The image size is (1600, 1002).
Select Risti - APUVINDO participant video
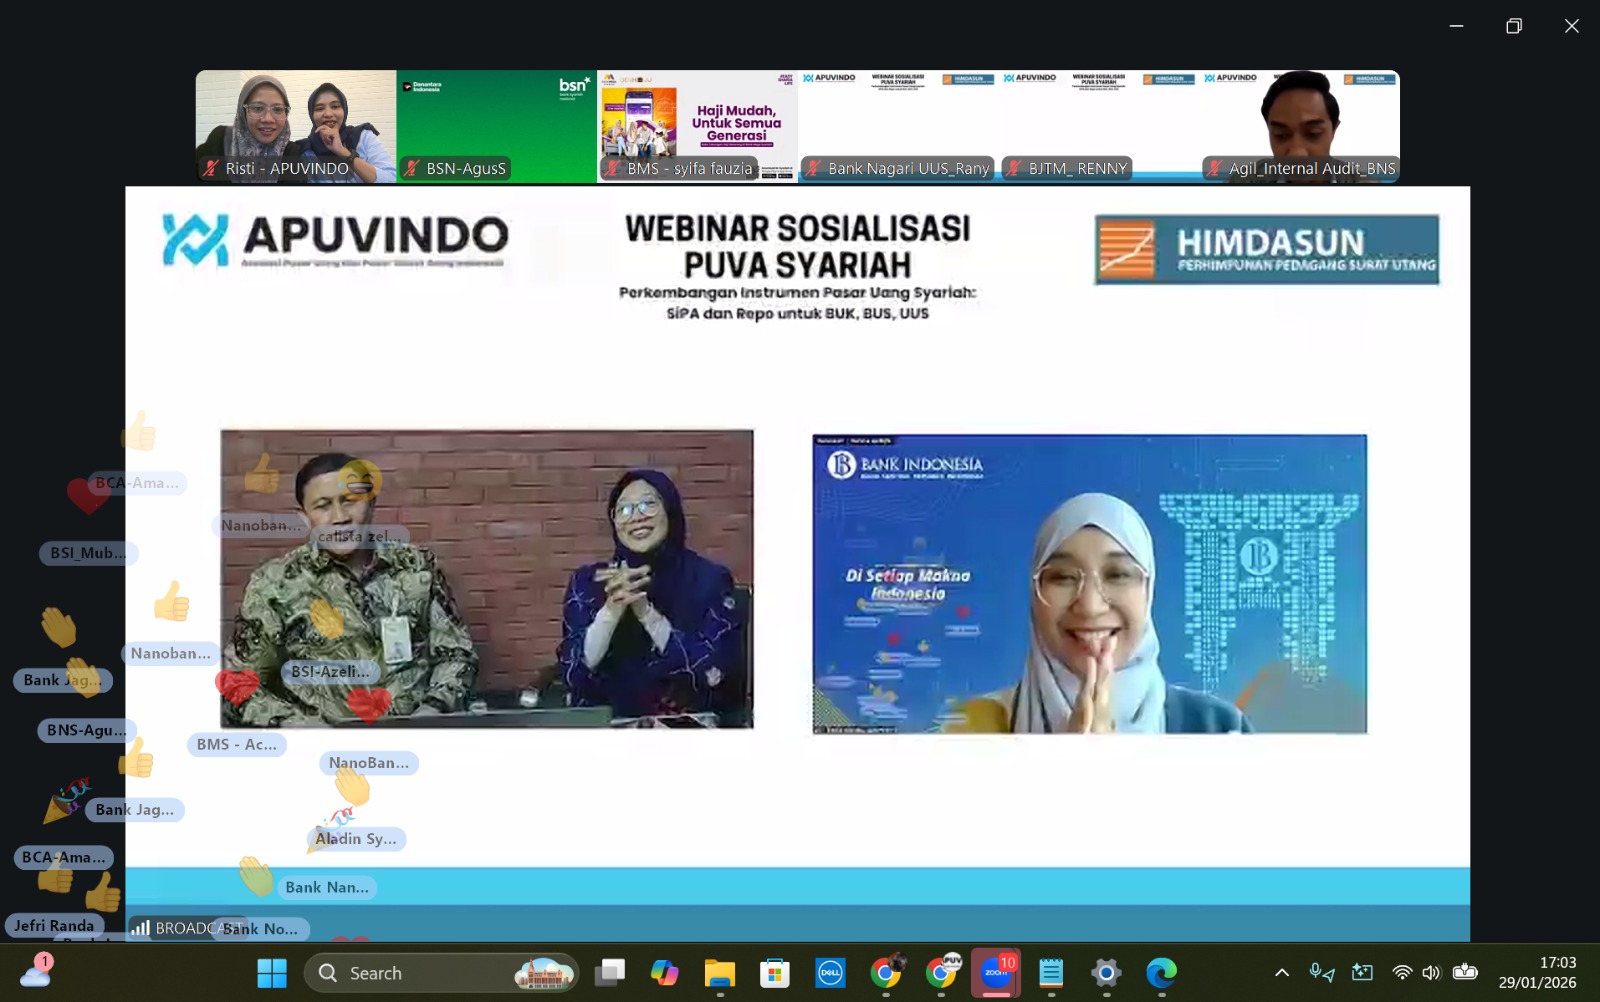[296, 126]
